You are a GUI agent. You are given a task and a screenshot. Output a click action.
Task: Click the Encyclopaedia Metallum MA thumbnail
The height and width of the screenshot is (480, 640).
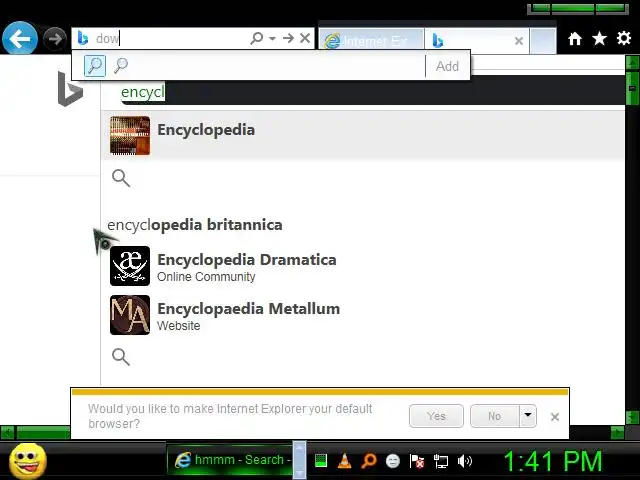tap(130, 315)
